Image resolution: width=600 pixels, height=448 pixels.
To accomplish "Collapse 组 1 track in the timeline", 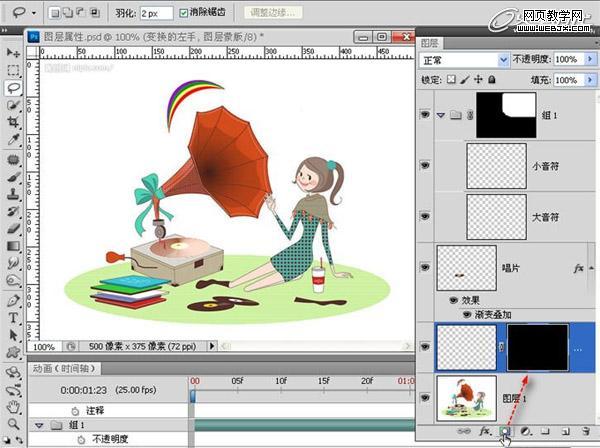I will [38, 425].
